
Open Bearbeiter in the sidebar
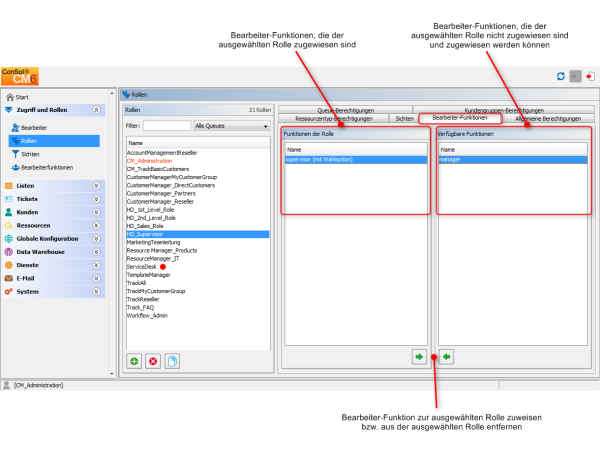(x=35, y=128)
